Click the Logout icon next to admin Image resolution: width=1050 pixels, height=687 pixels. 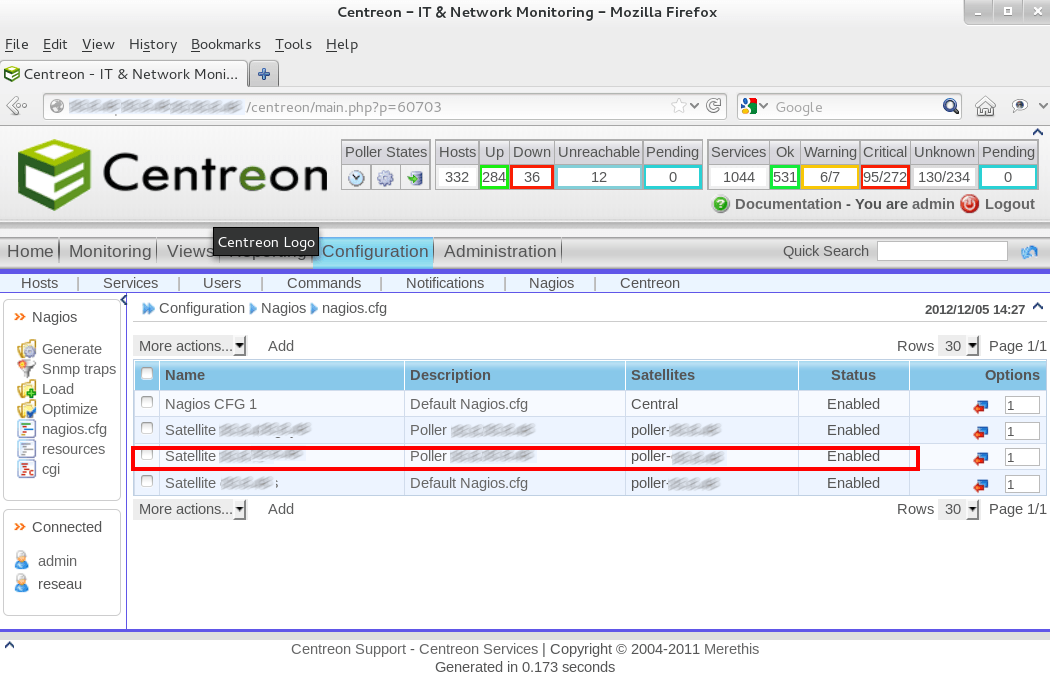coord(966,204)
